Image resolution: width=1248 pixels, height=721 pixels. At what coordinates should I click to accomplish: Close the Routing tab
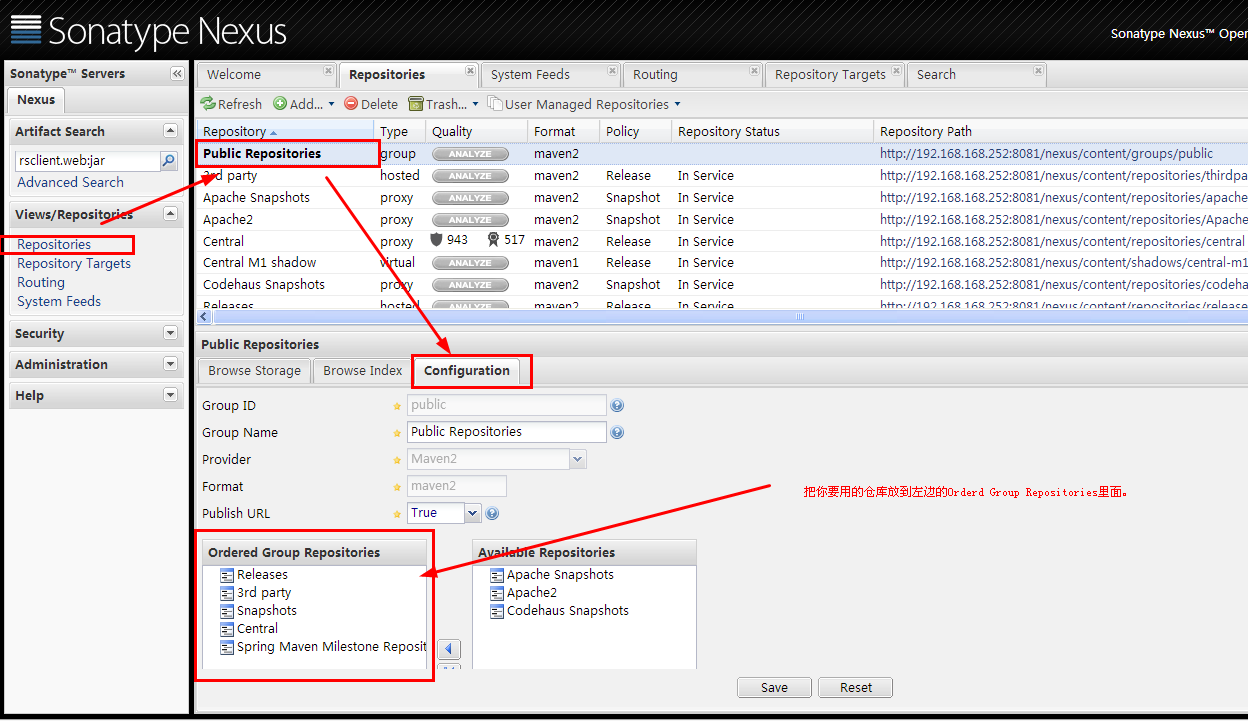[x=754, y=70]
